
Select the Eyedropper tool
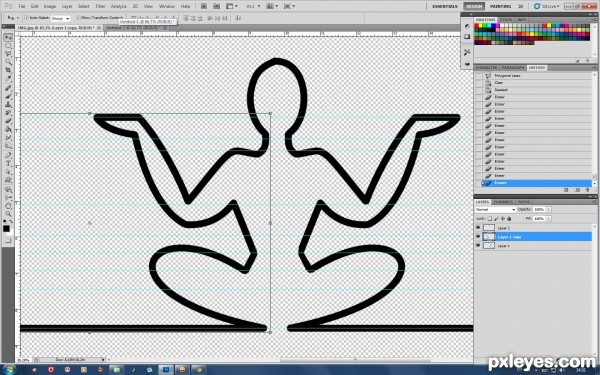pyautogui.click(x=8, y=78)
